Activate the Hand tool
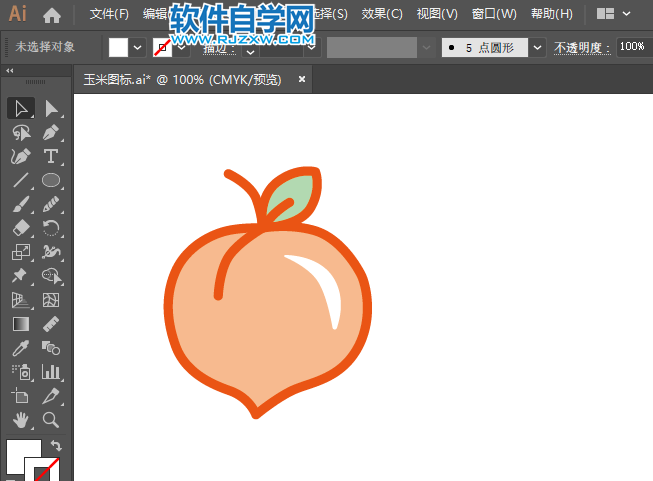The image size is (653, 481). tap(21, 420)
